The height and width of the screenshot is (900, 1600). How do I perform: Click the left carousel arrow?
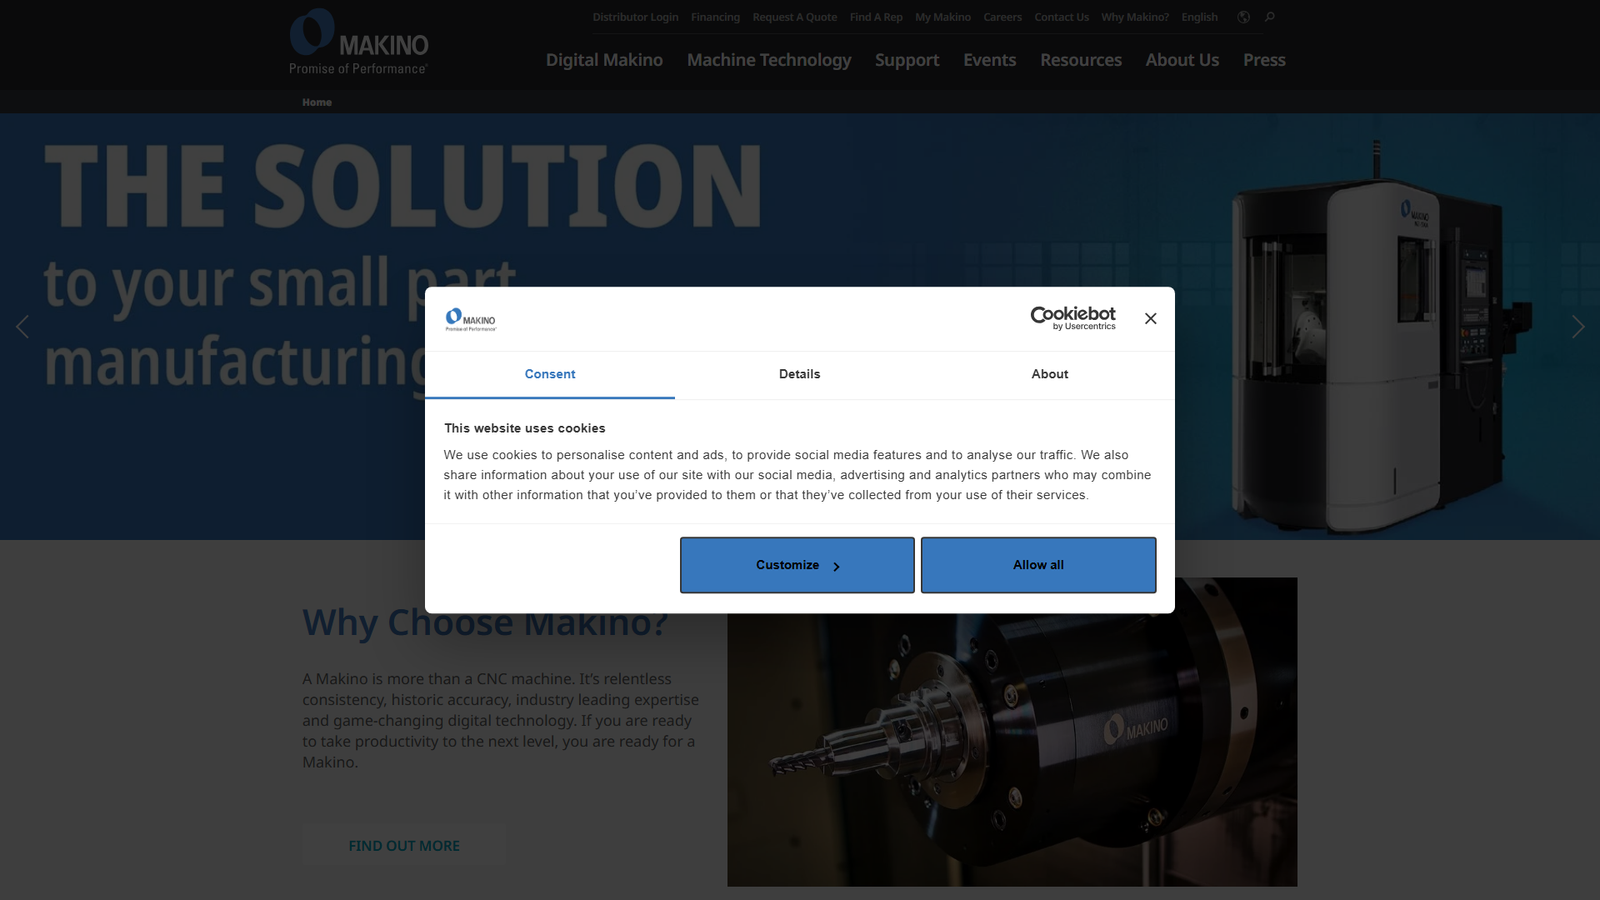(22, 327)
